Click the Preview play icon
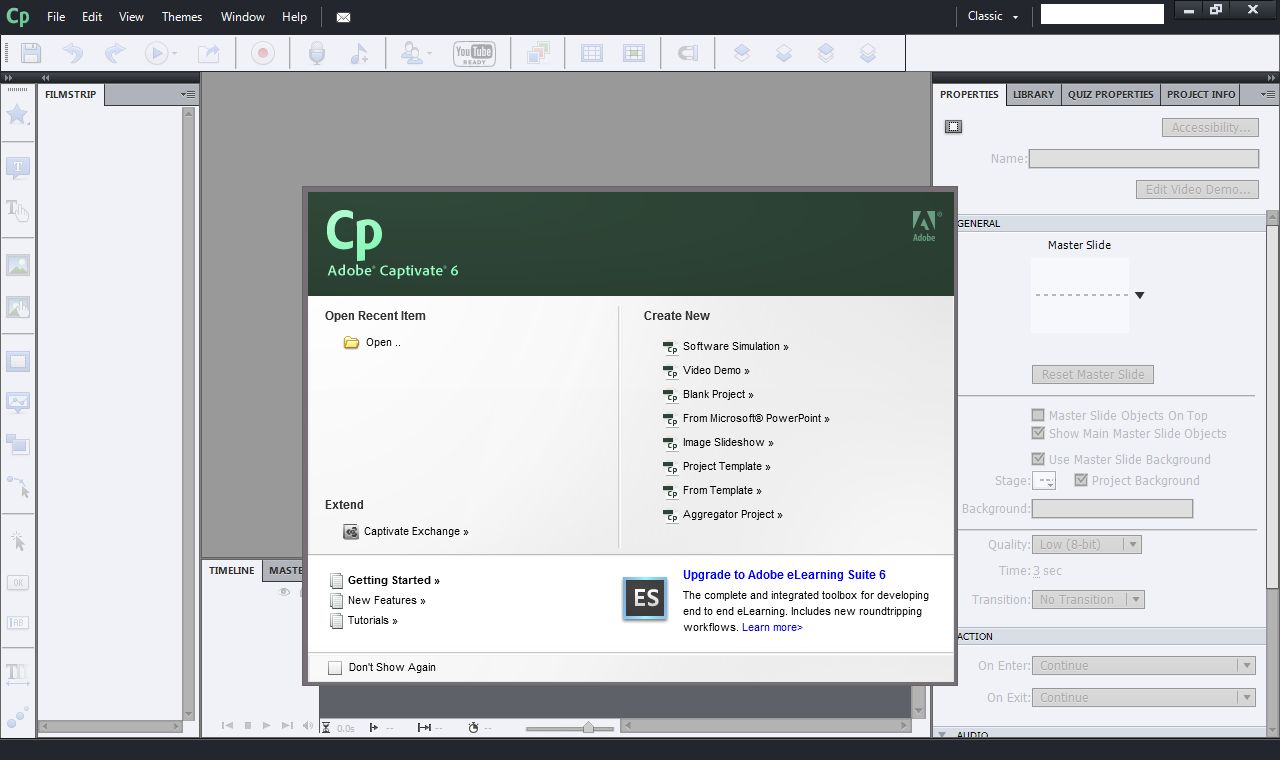Screen dimensions: 1280x760 [x=157, y=53]
